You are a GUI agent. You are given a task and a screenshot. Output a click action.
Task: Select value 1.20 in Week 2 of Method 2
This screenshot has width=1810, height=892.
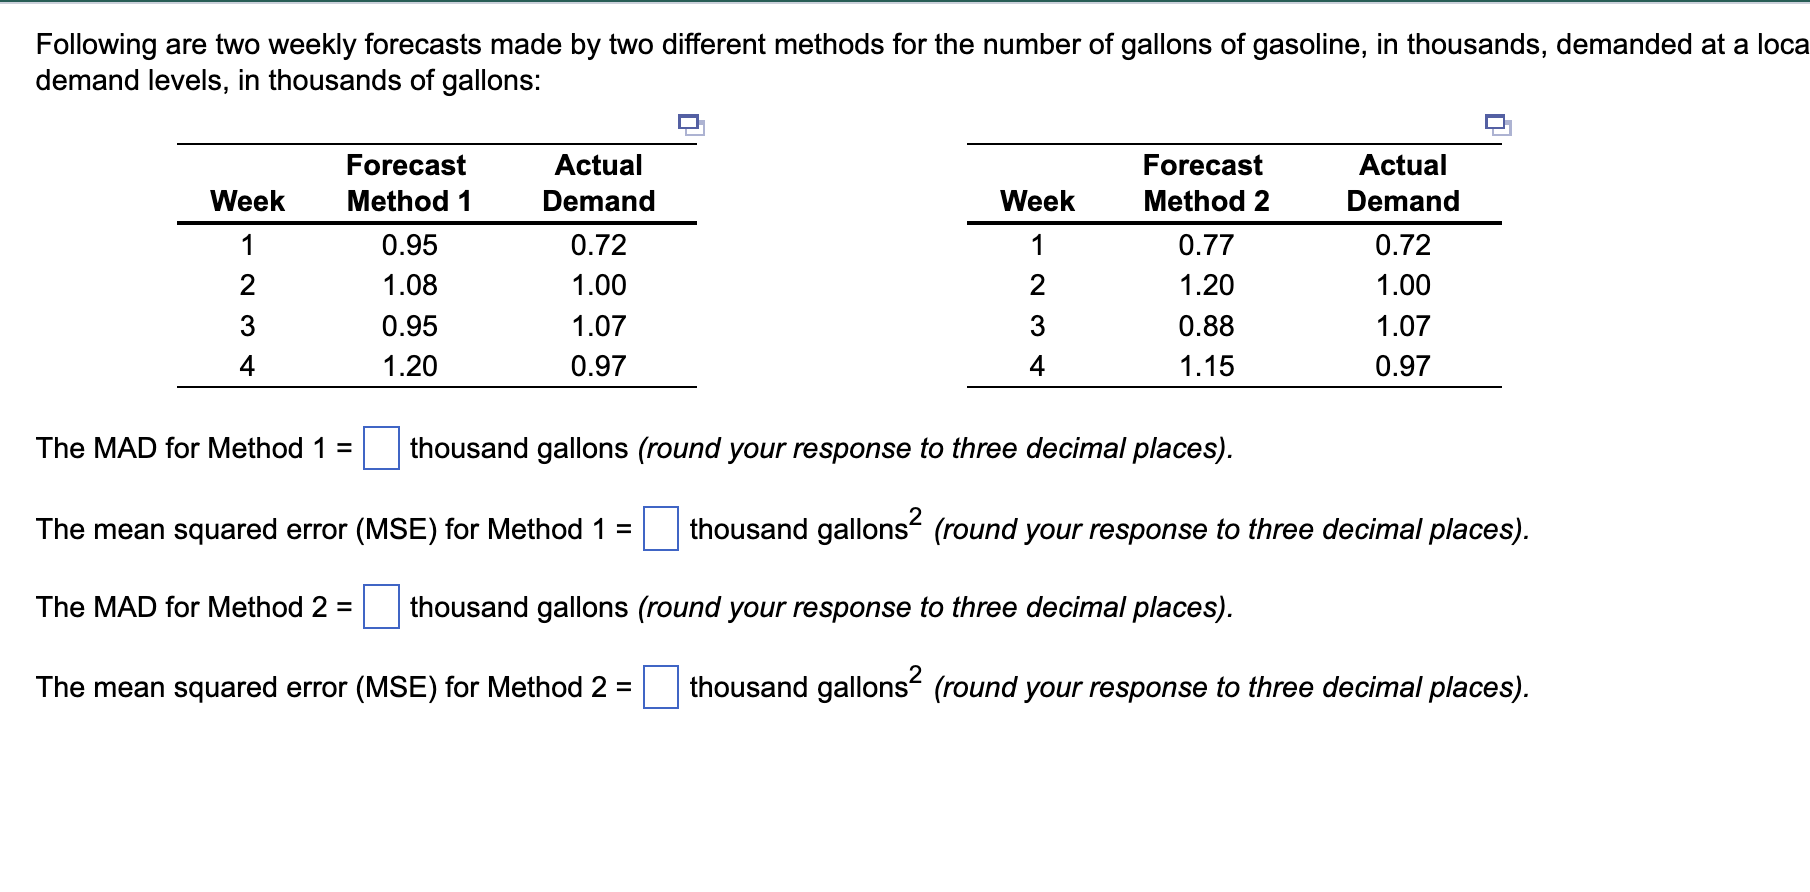pos(1206,285)
